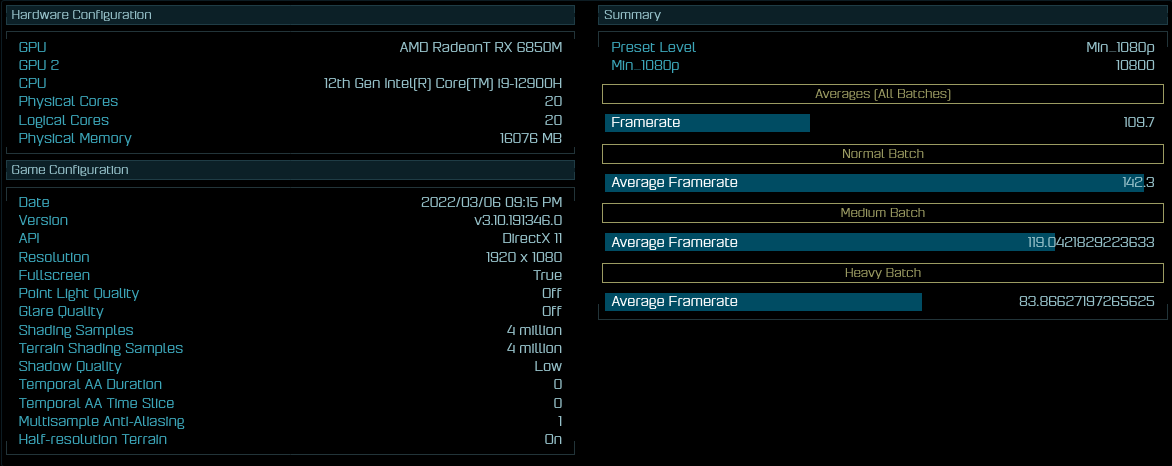Click the AMD Radeon RX 6850M GPU name
Viewport: 1172px width, 466px height.
480,47
